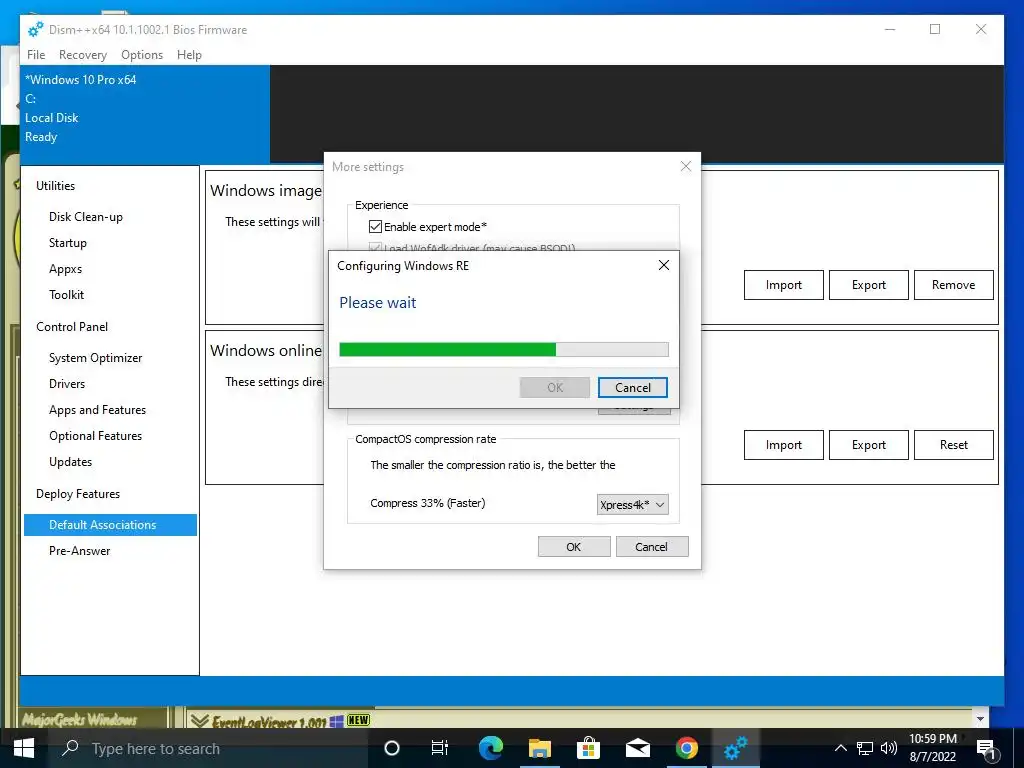Select Appxs in sidebar
The width and height of the screenshot is (1024, 768).
click(65, 269)
